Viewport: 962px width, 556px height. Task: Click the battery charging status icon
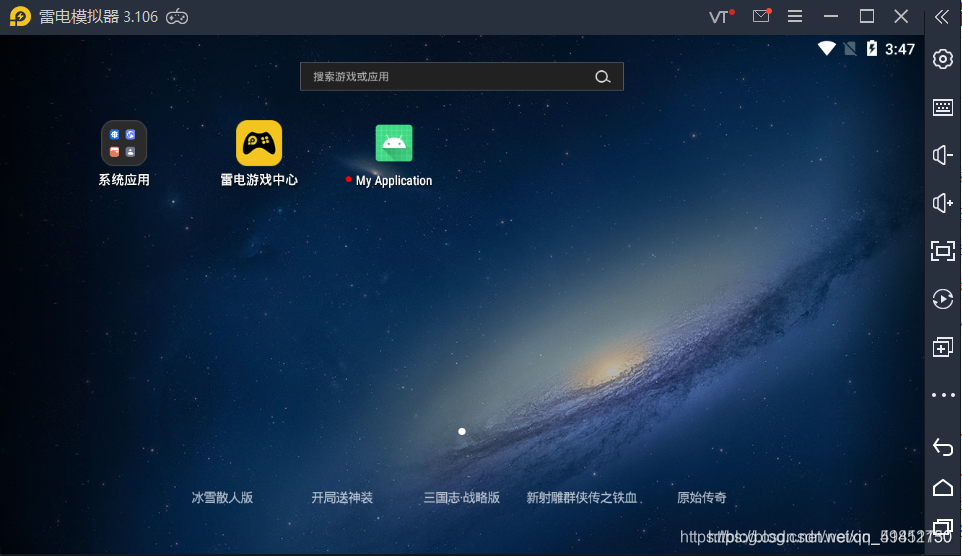click(872, 48)
